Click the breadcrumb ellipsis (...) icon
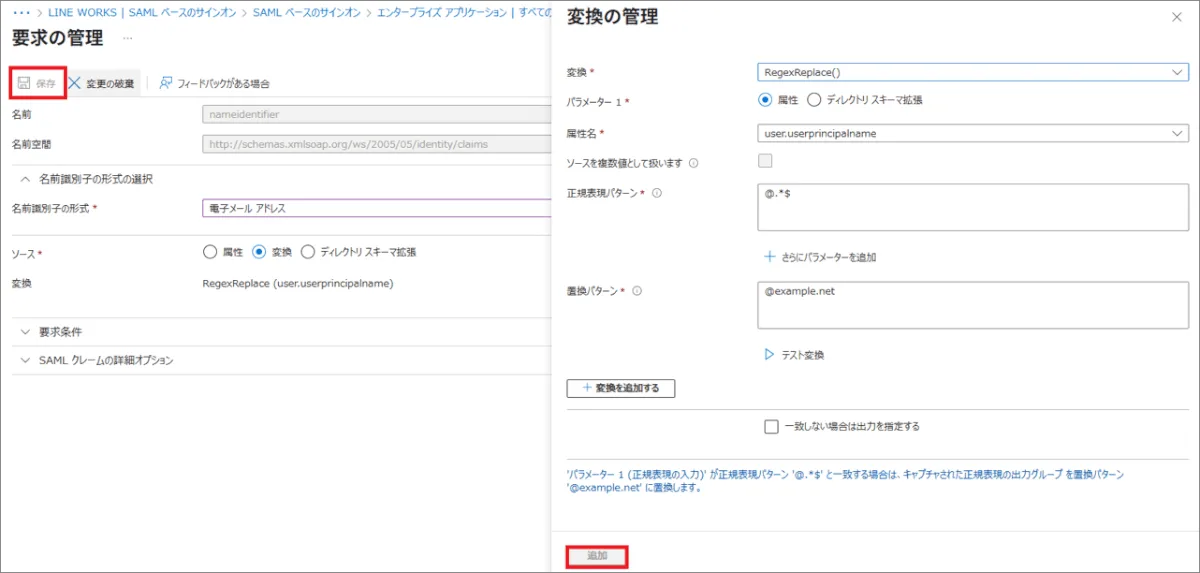This screenshot has width=1200, height=573. click(21, 12)
